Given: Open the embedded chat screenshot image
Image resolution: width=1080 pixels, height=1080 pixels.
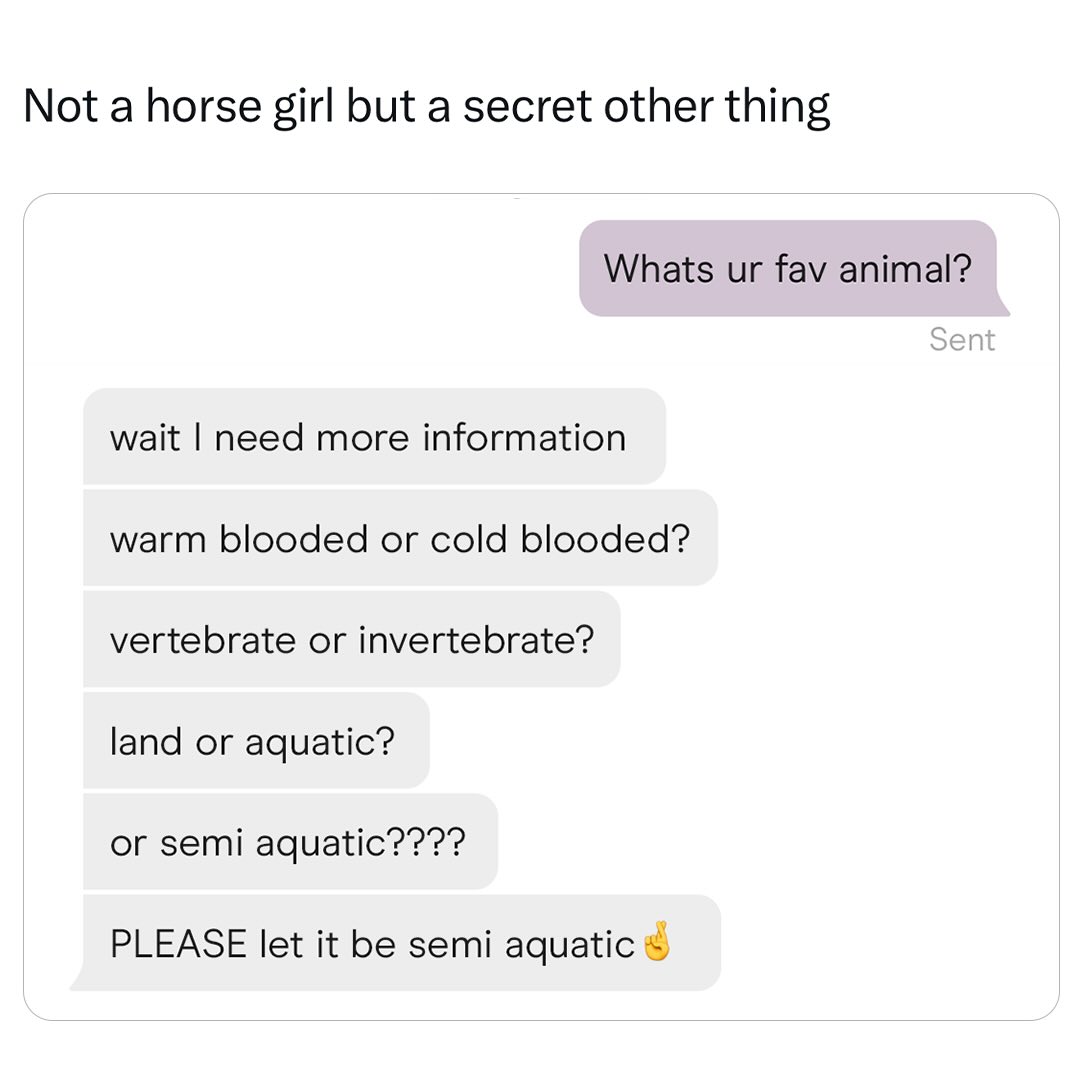Looking at the screenshot, I should pyautogui.click(x=541, y=607).
